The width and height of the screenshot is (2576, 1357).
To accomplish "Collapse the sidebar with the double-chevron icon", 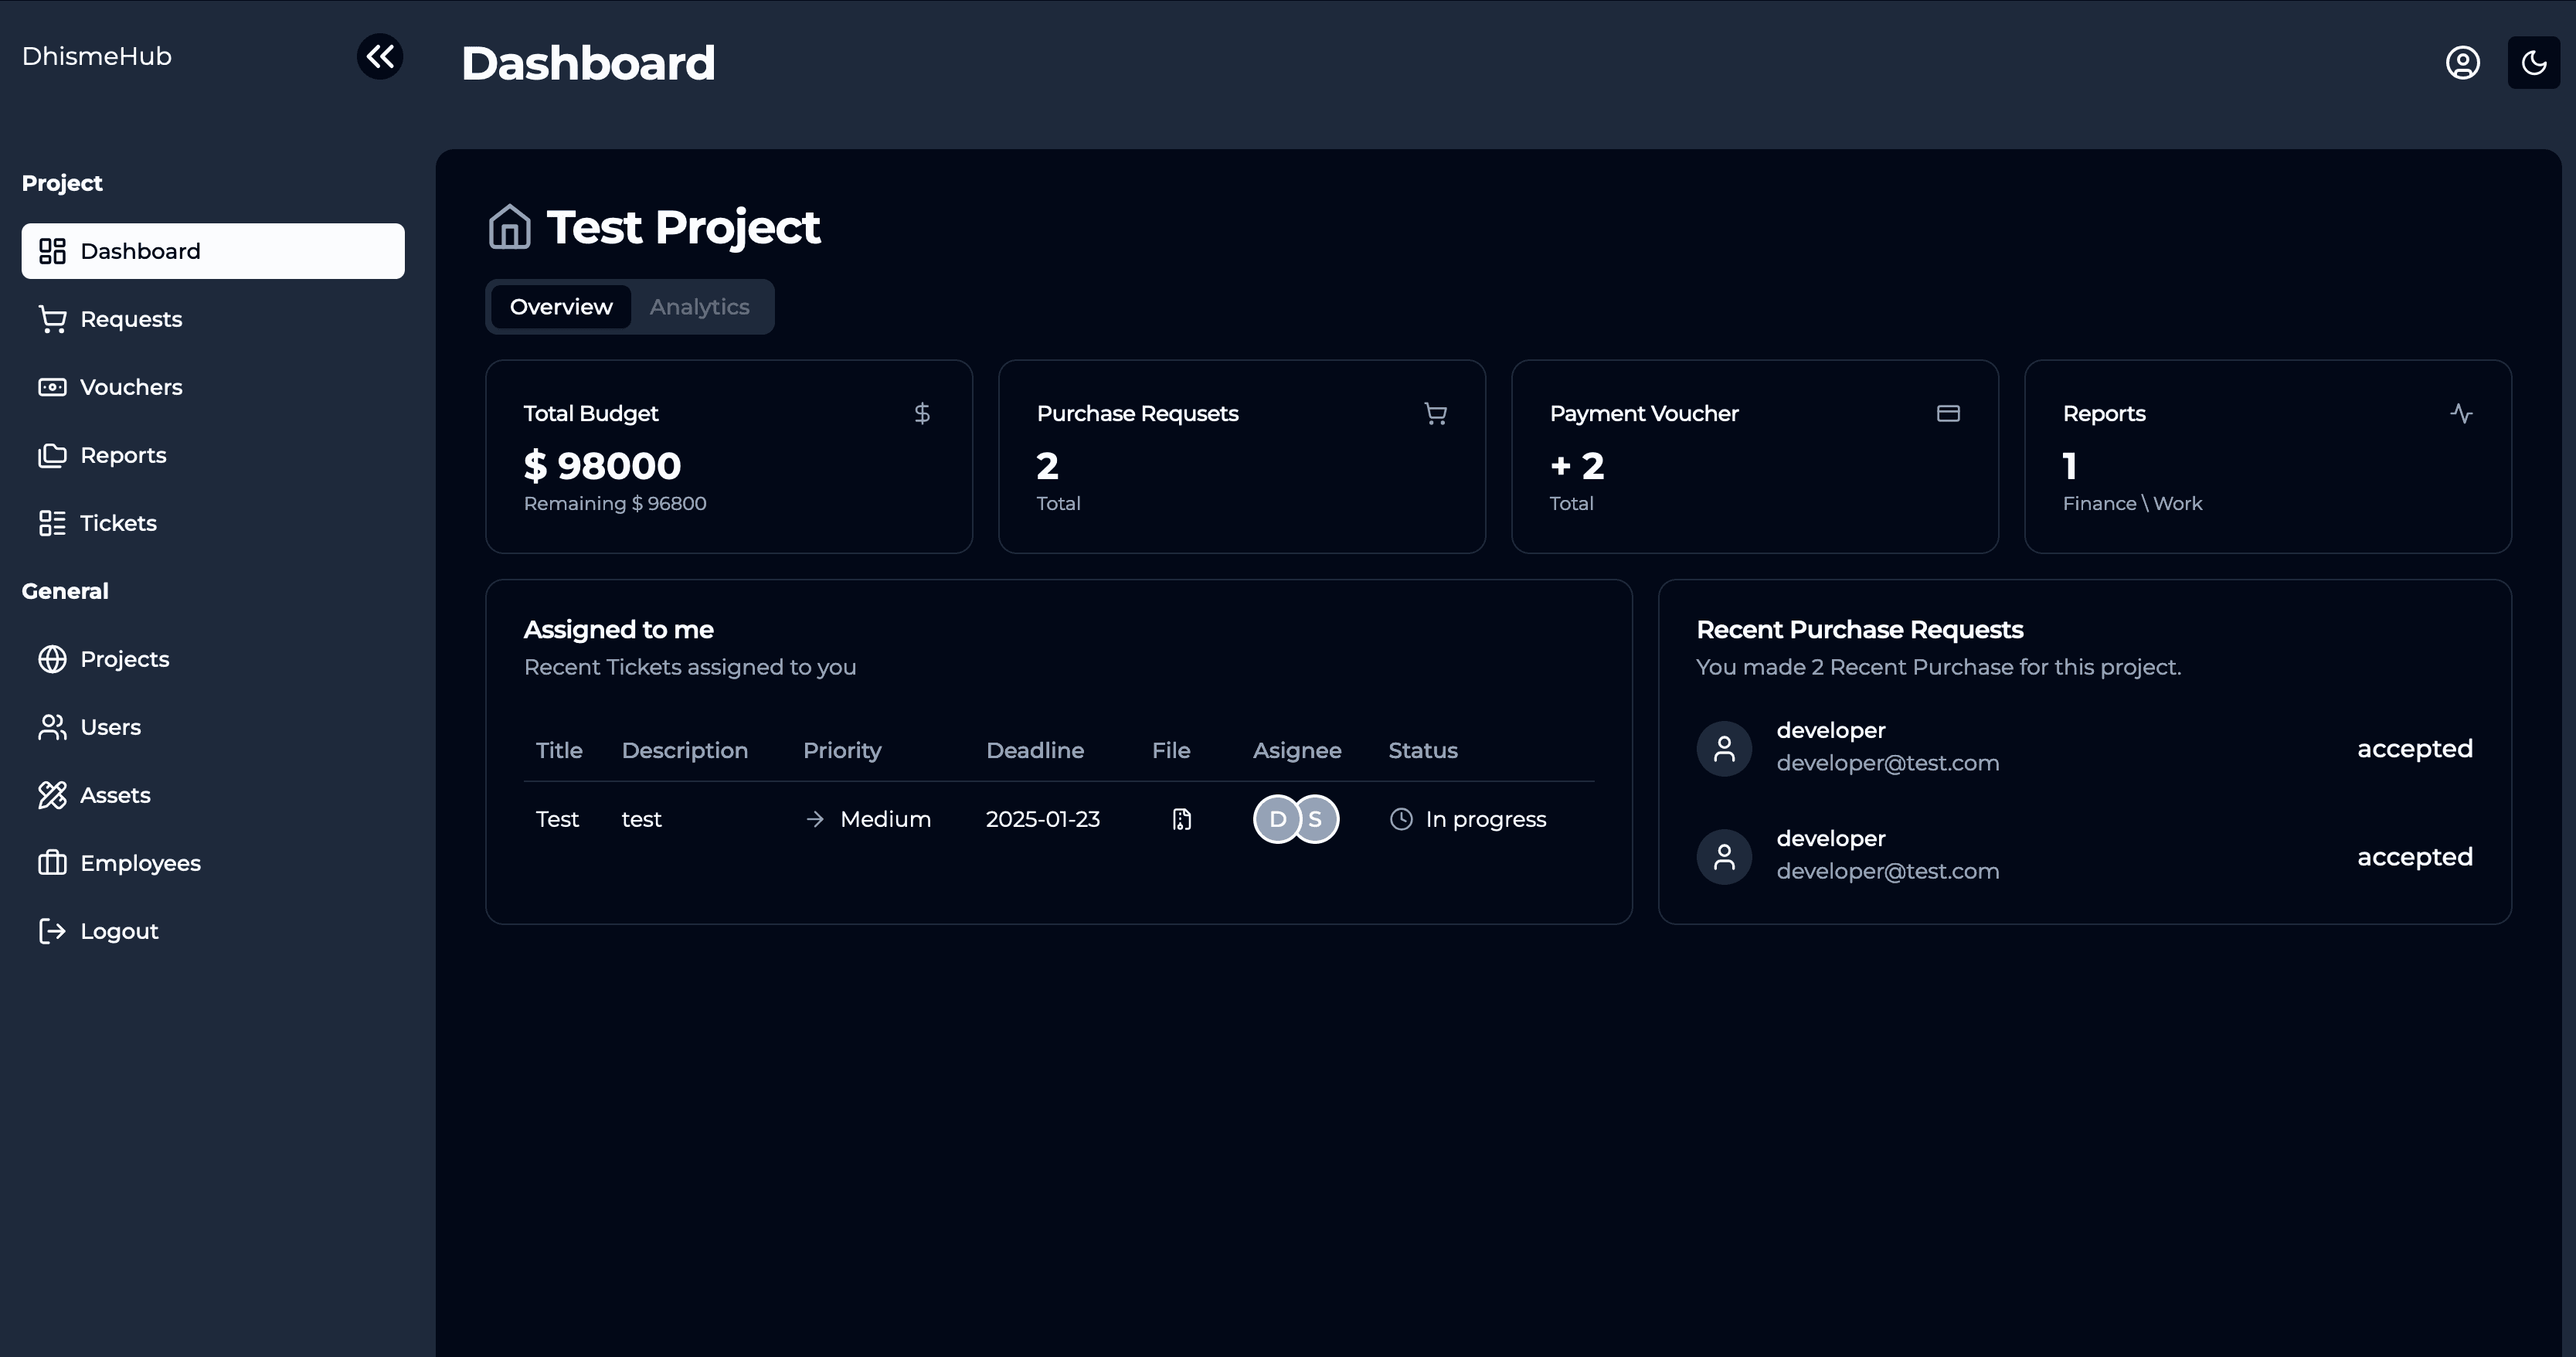I will pyautogui.click(x=380, y=56).
